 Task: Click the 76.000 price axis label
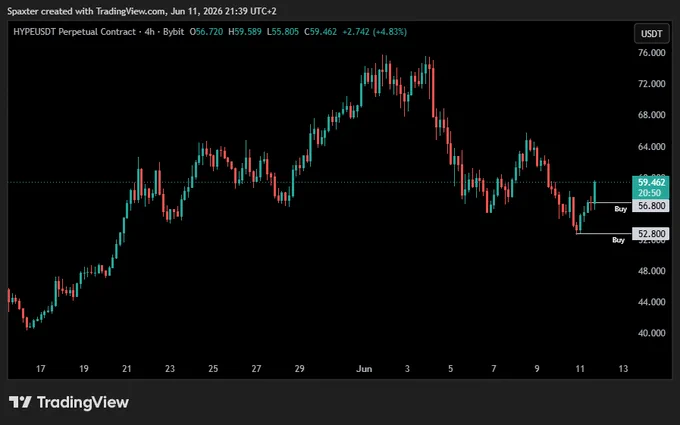[651, 52]
